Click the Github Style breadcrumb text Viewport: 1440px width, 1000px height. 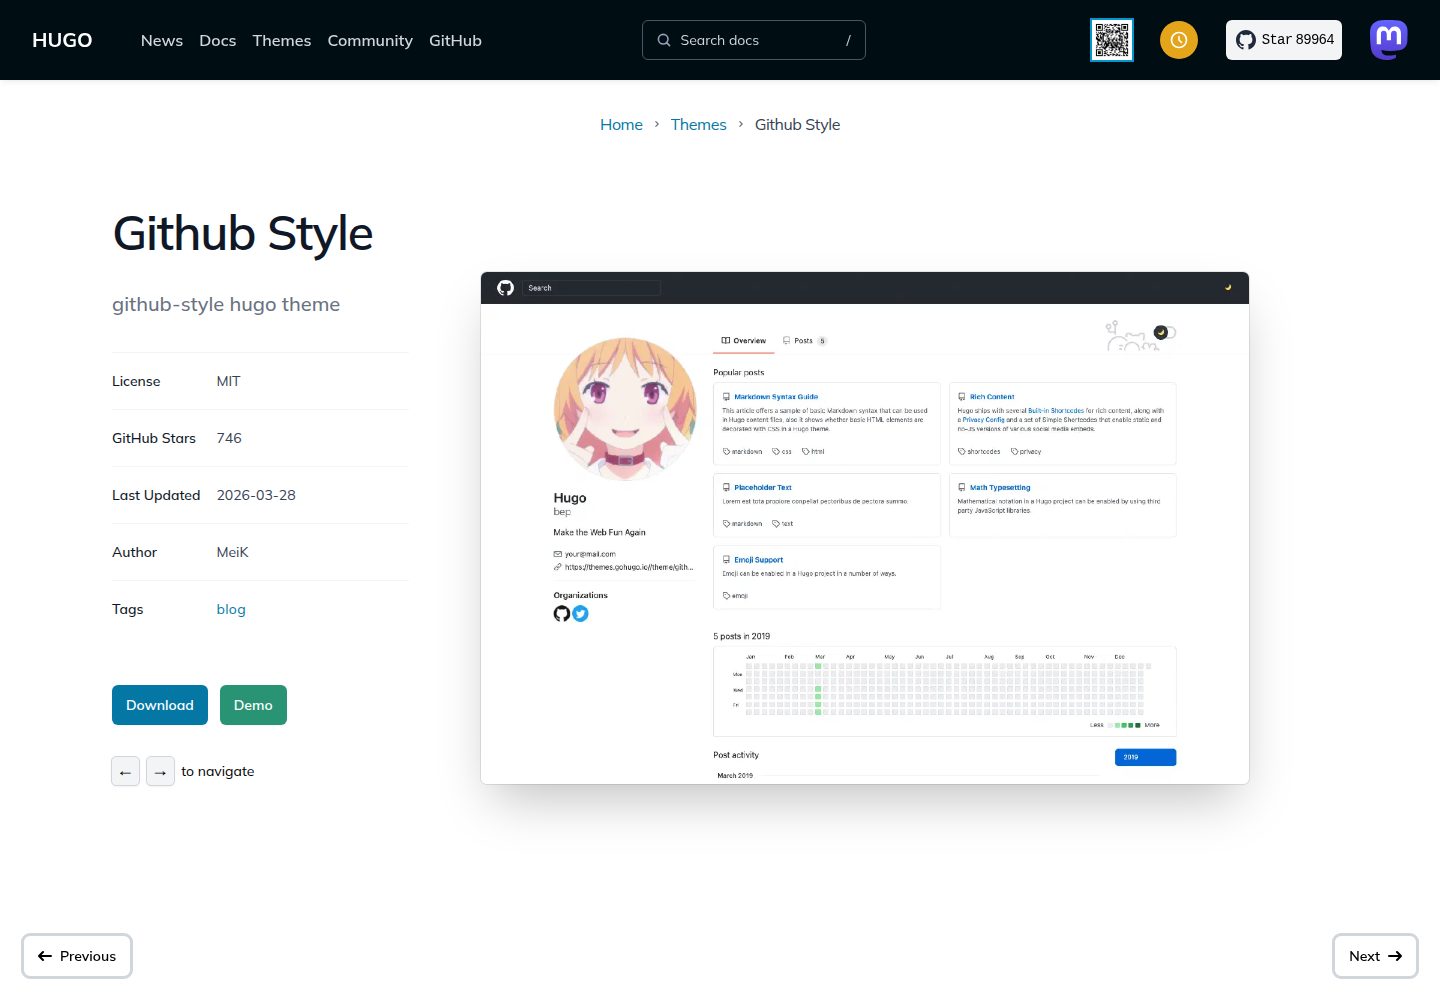pos(797,124)
